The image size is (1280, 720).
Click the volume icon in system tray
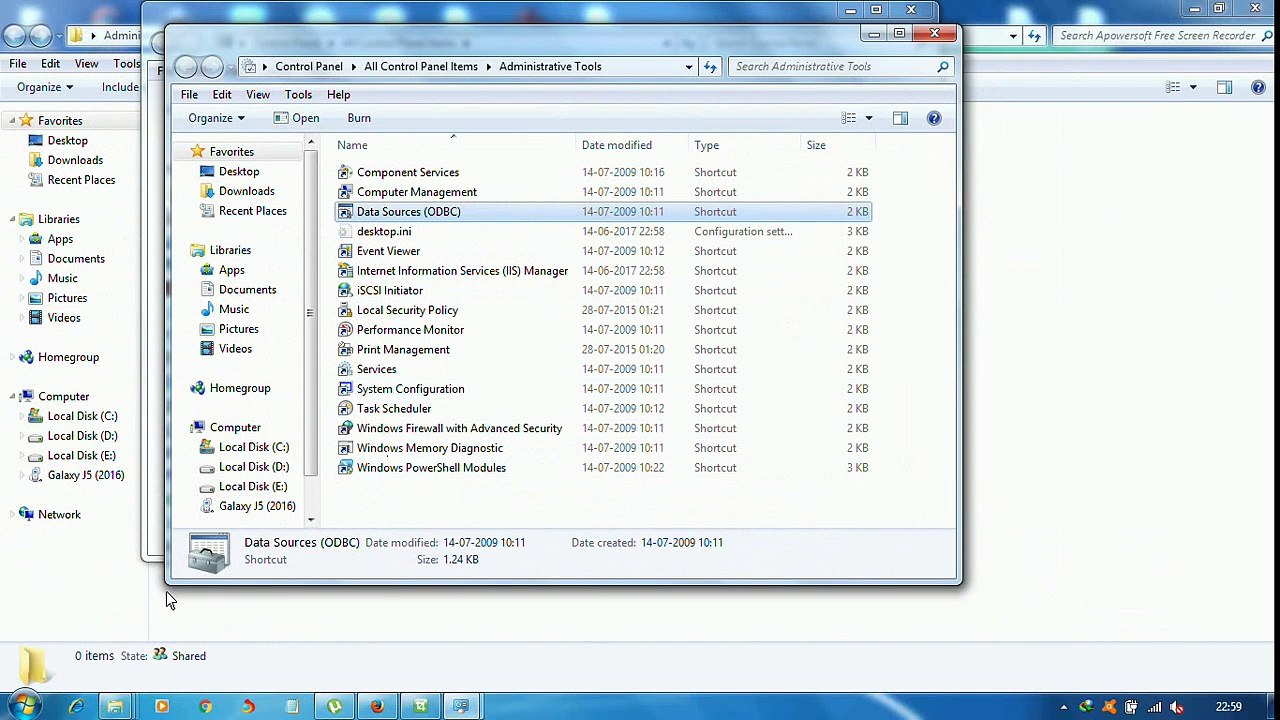click(1177, 707)
